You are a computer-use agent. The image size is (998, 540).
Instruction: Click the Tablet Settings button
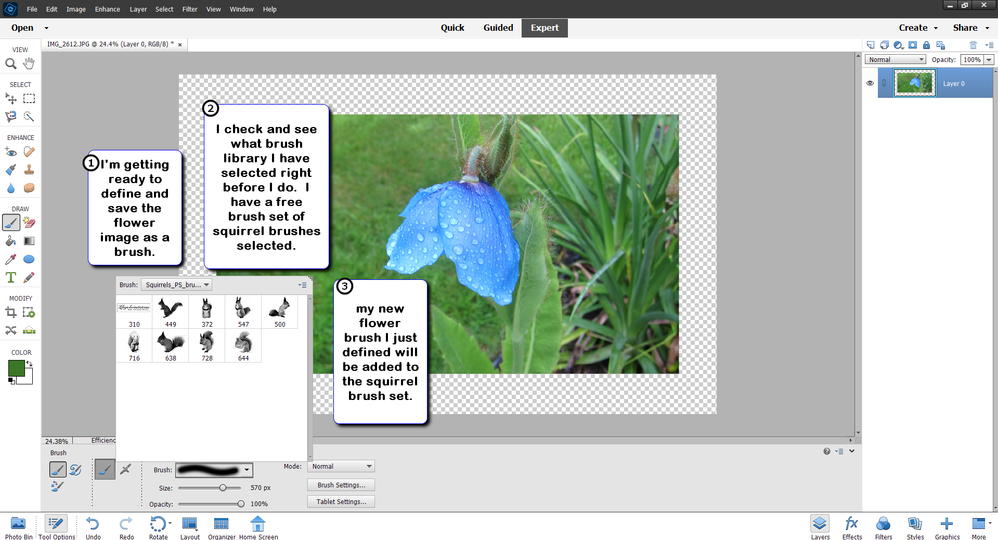[341, 501]
